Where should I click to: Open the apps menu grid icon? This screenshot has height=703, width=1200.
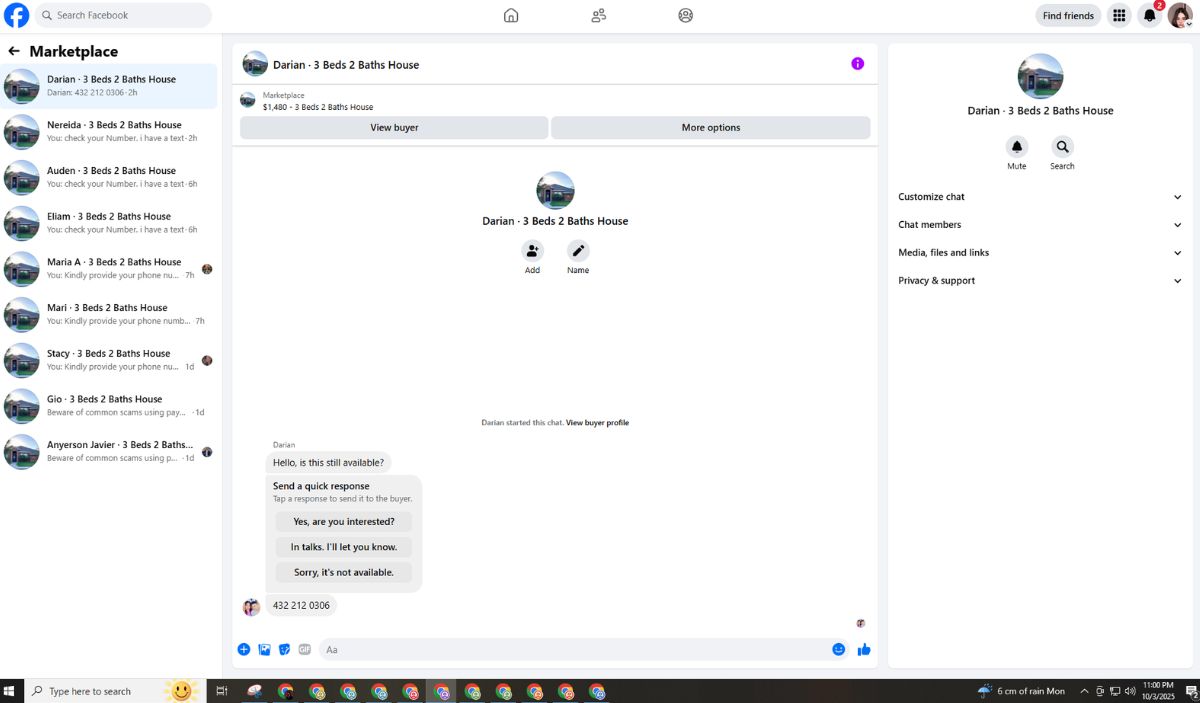1119,15
